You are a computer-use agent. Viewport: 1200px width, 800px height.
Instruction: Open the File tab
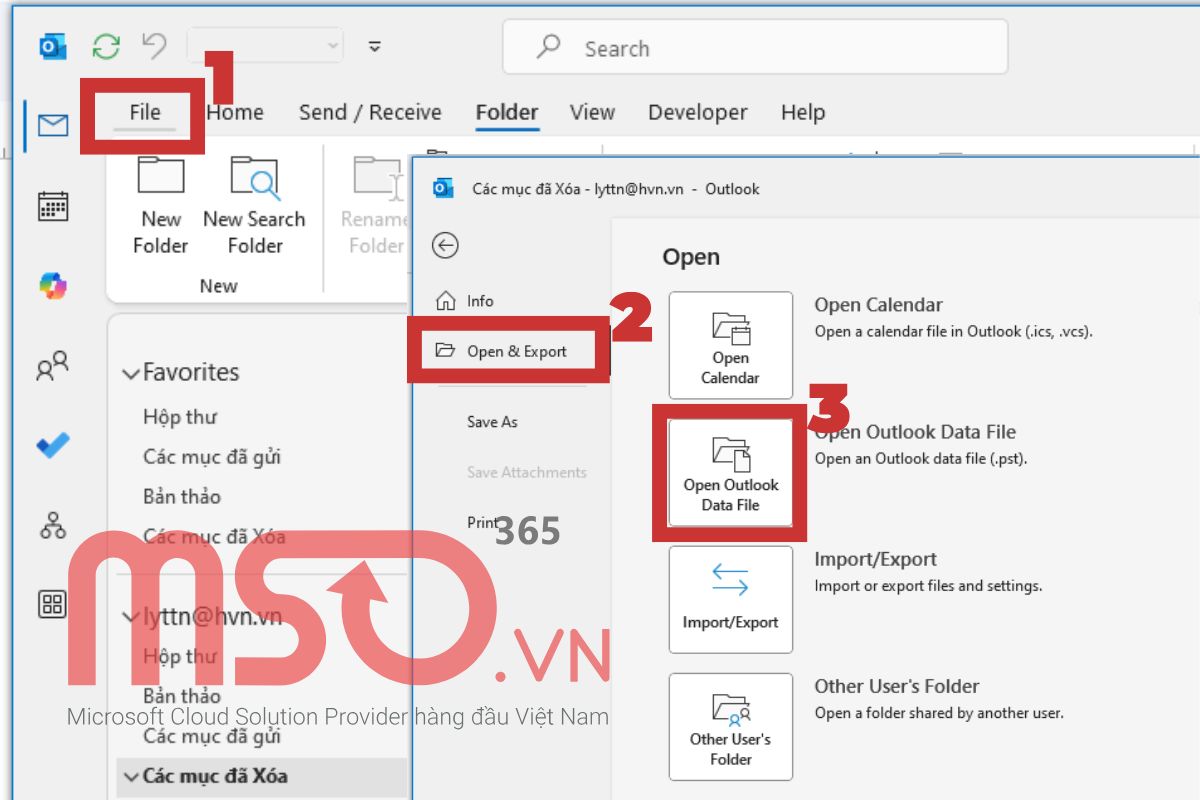[145, 112]
